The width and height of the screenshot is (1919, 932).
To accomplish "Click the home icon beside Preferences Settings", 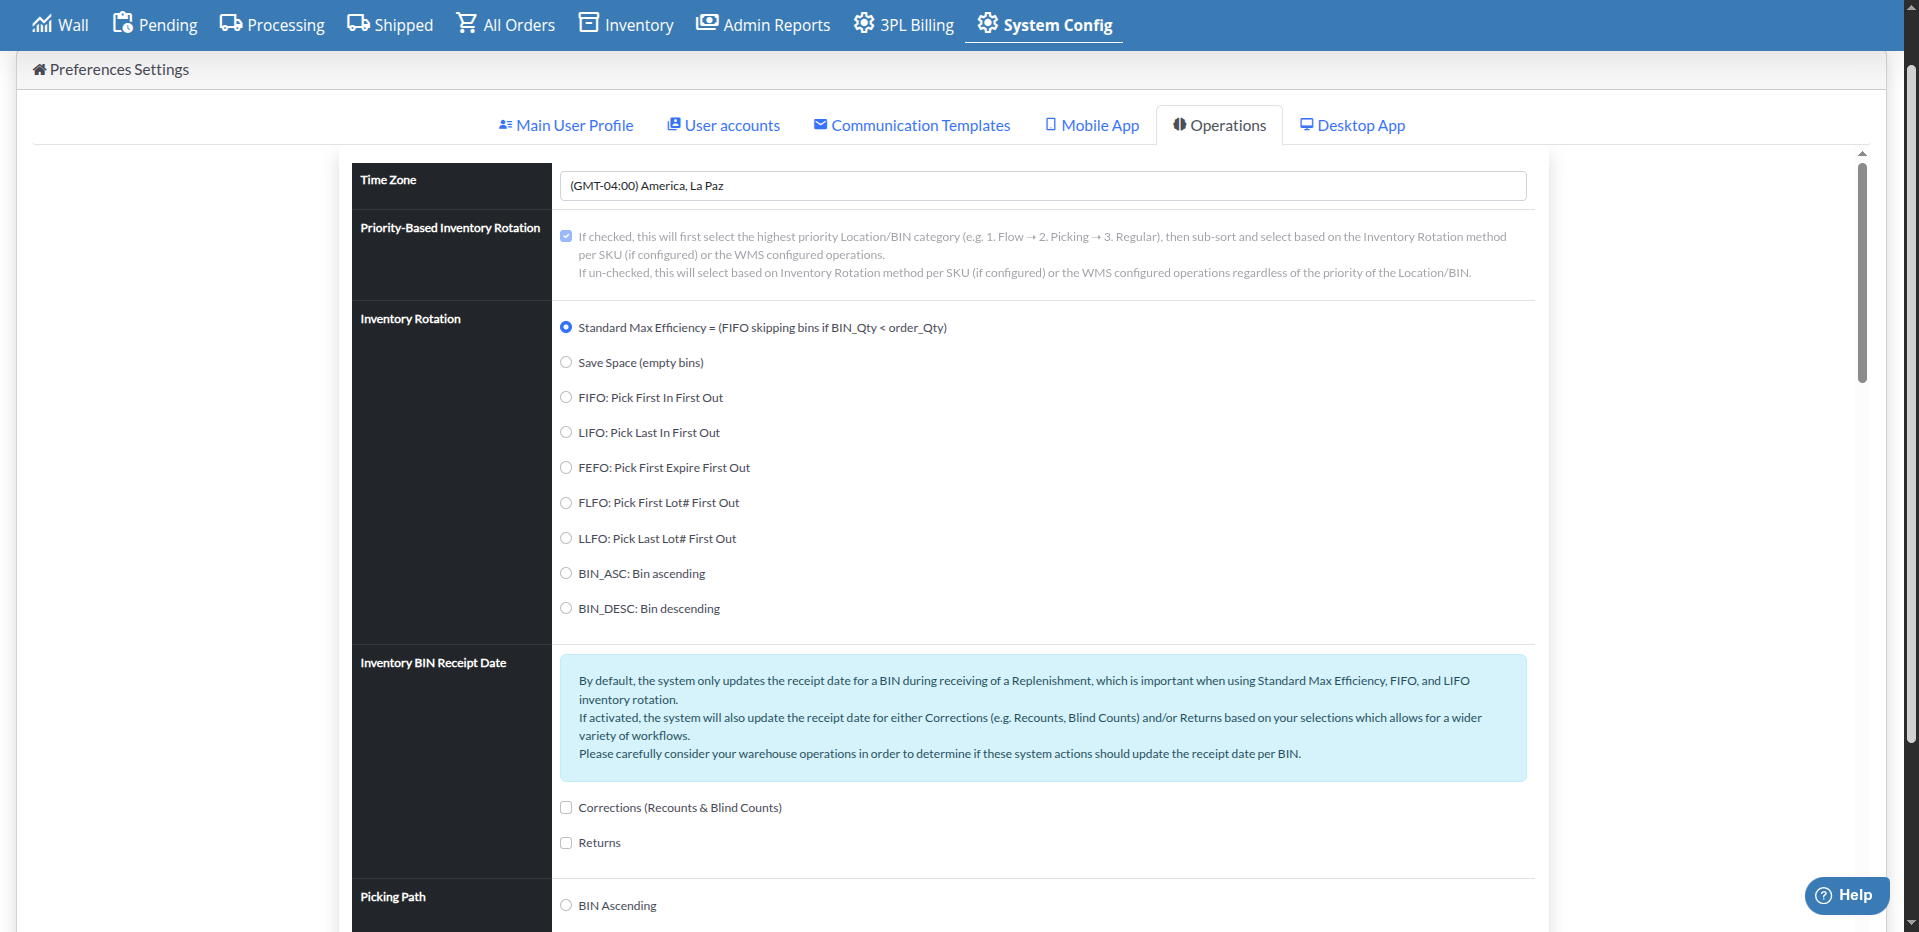I will click(x=39, y=70).
